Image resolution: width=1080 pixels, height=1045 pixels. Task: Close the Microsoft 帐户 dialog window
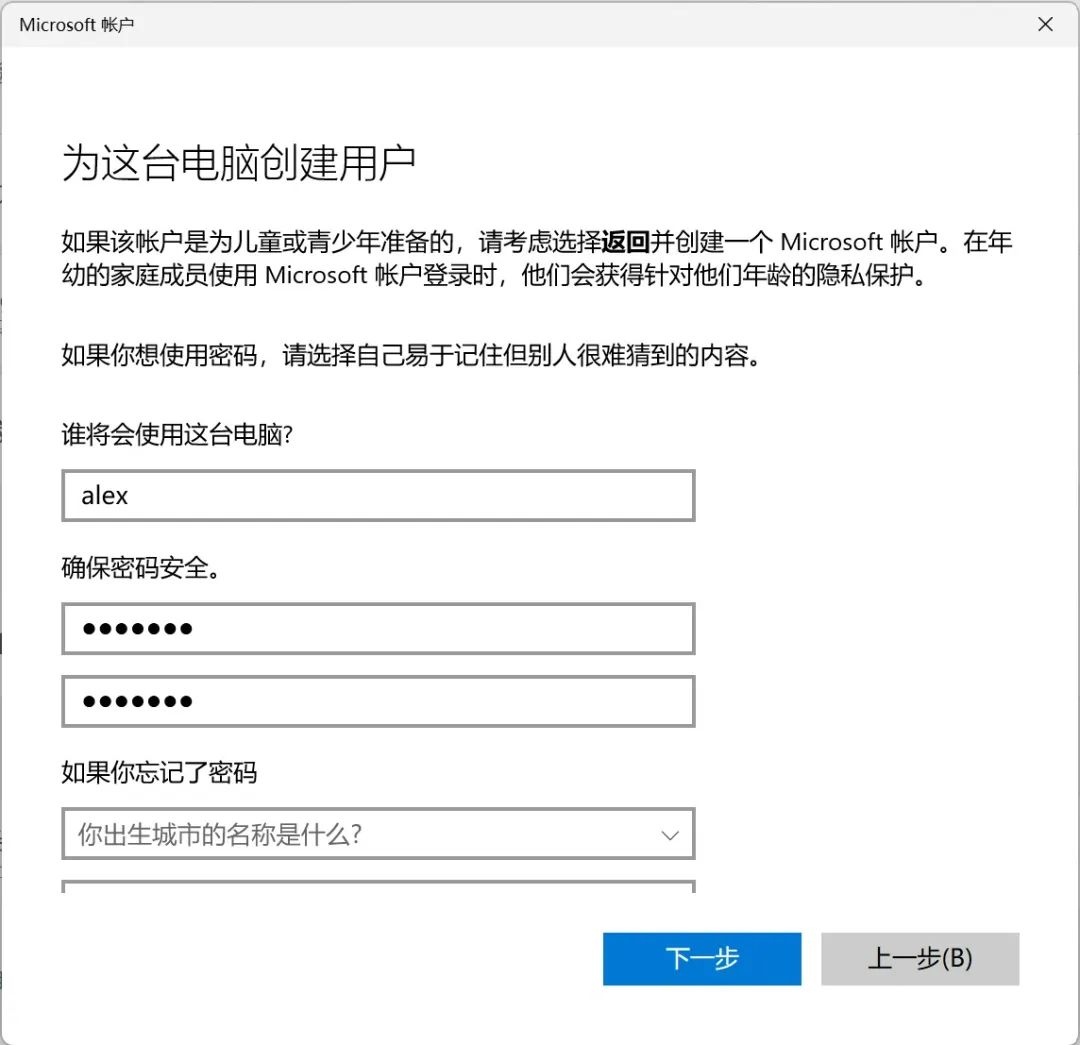pos(1045,24)
